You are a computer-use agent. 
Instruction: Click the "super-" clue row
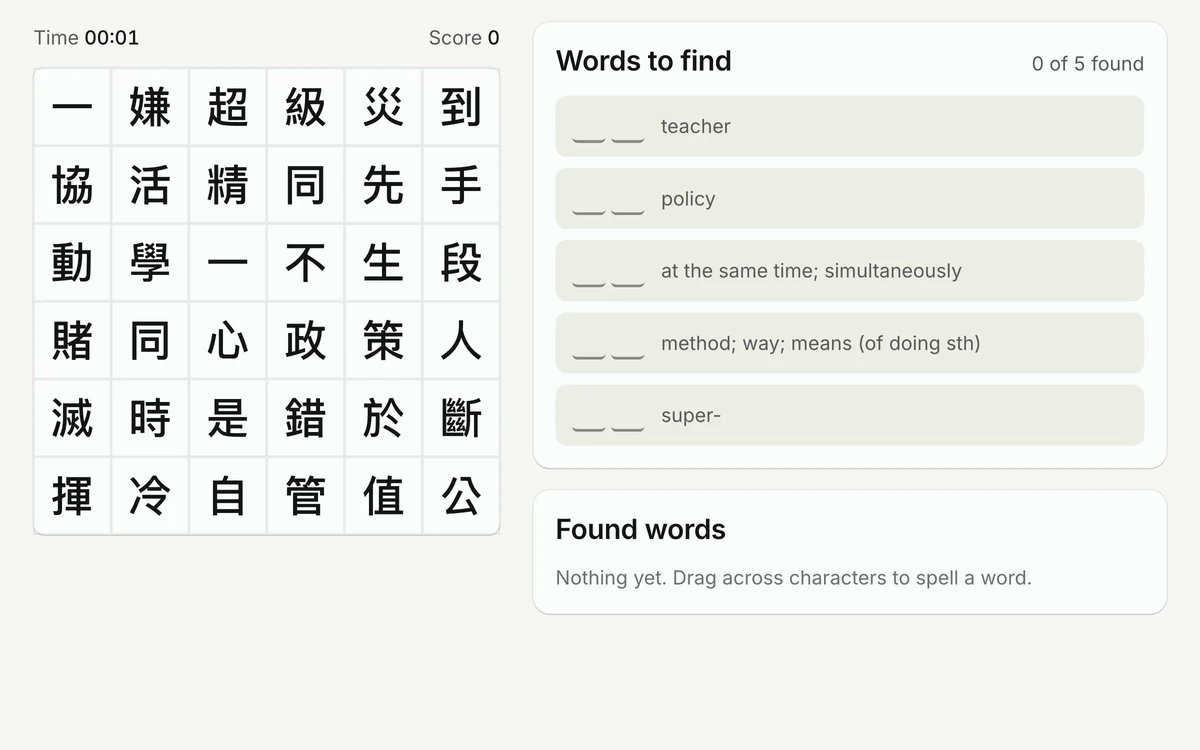coord(850,415)
